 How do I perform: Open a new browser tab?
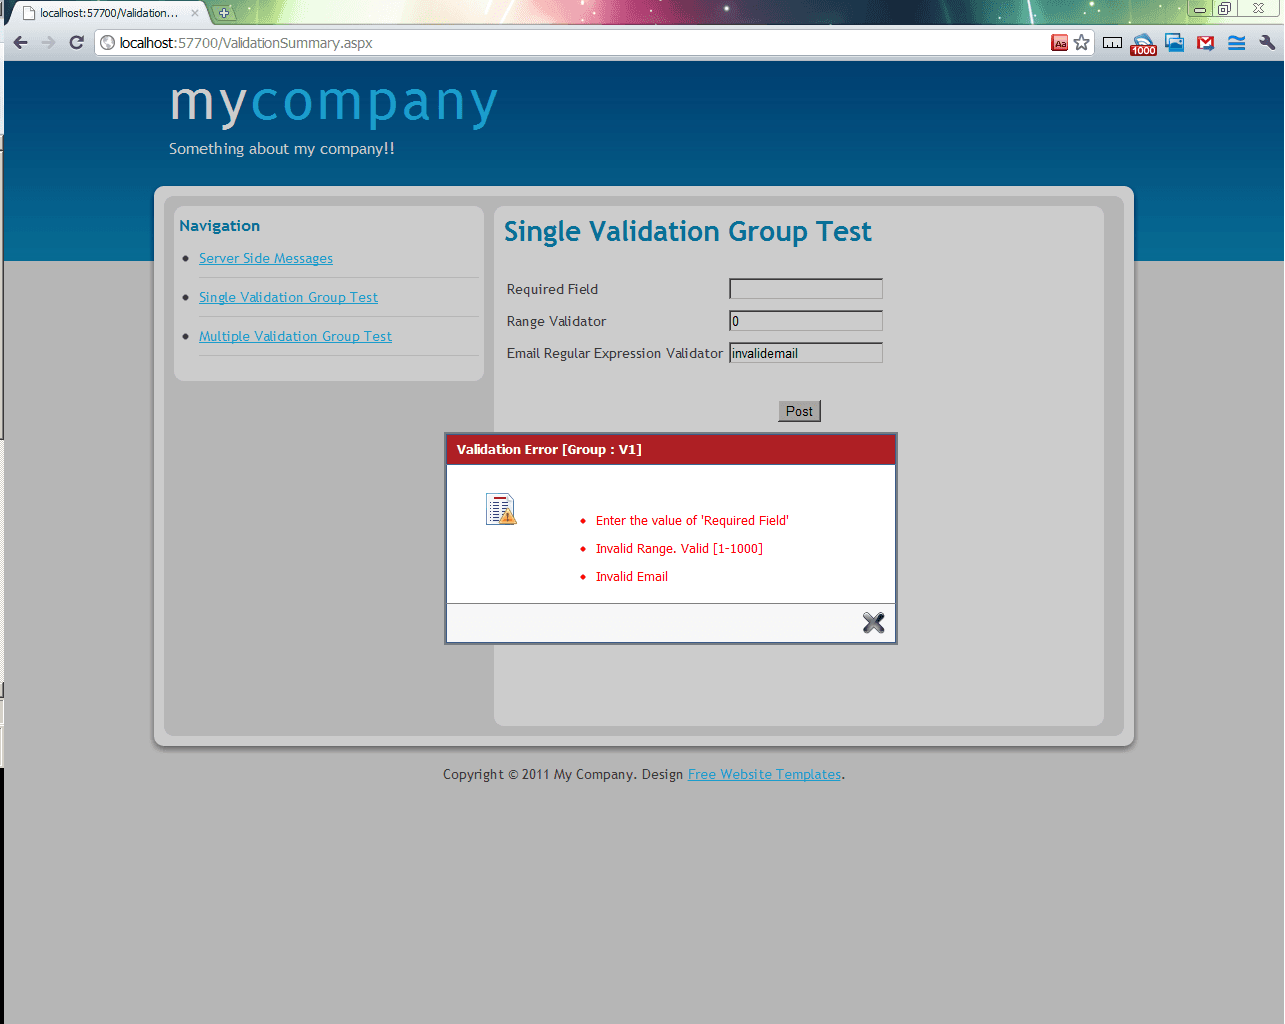pyautogui.click(x=224, y=13)
